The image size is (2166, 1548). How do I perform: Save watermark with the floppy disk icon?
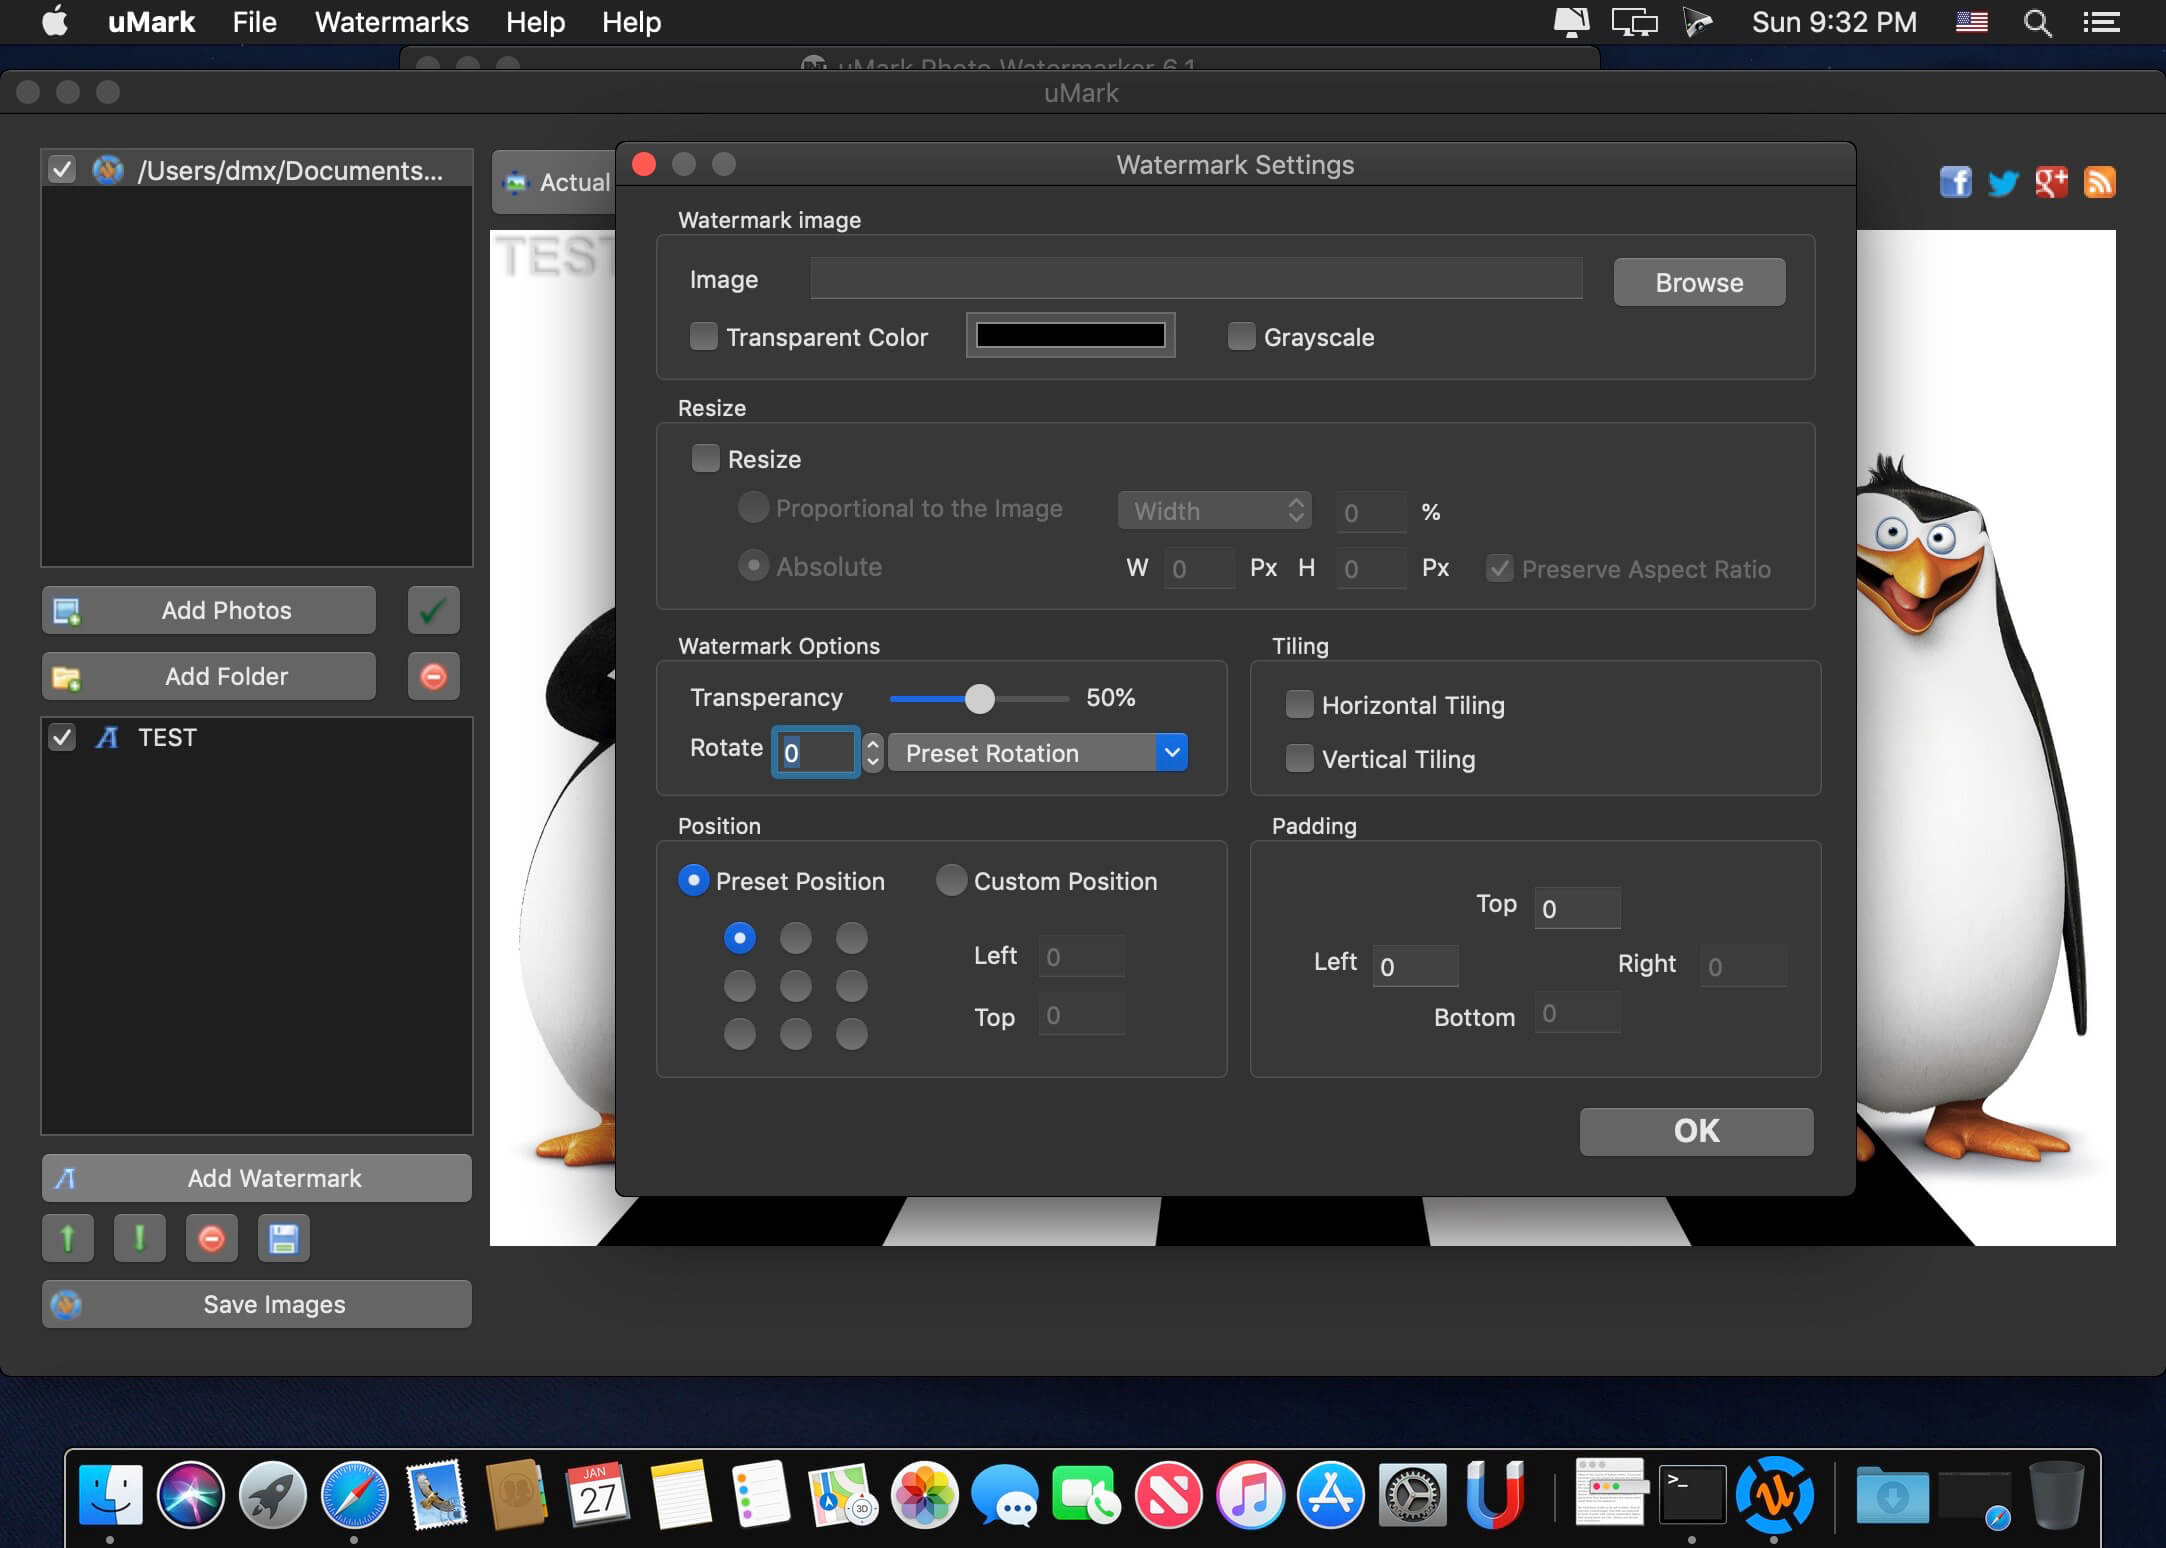(284, 1239)
